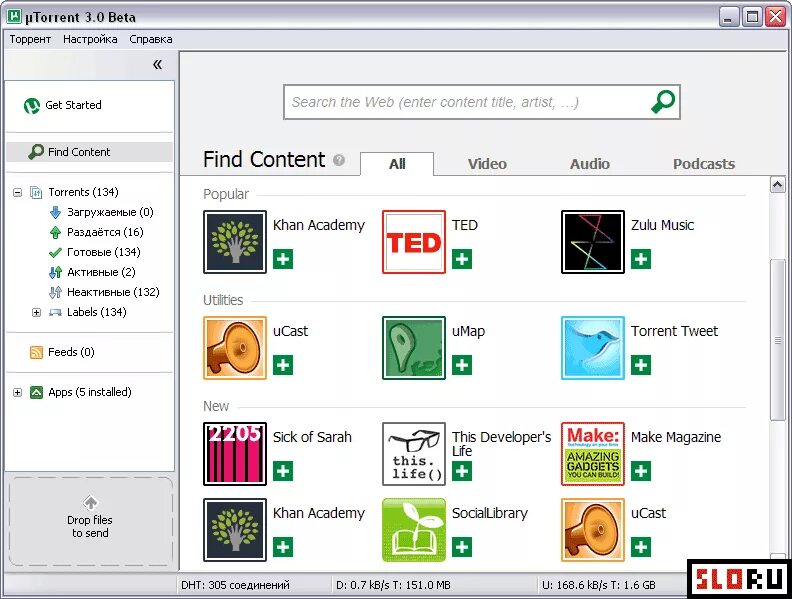This screenshot has height=599, width=792.
Task: Select Активные (2) category
Action: [x=101, y=272]
